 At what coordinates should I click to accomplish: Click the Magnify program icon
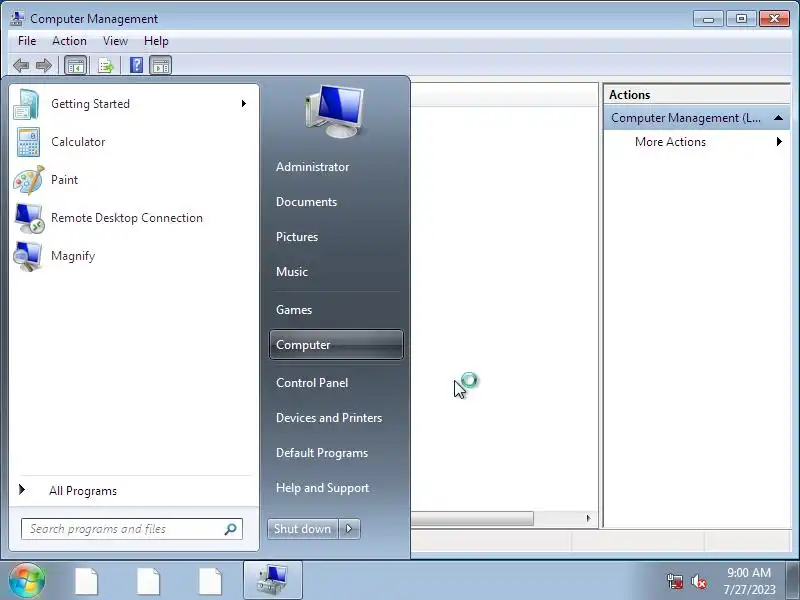point(28,256)
